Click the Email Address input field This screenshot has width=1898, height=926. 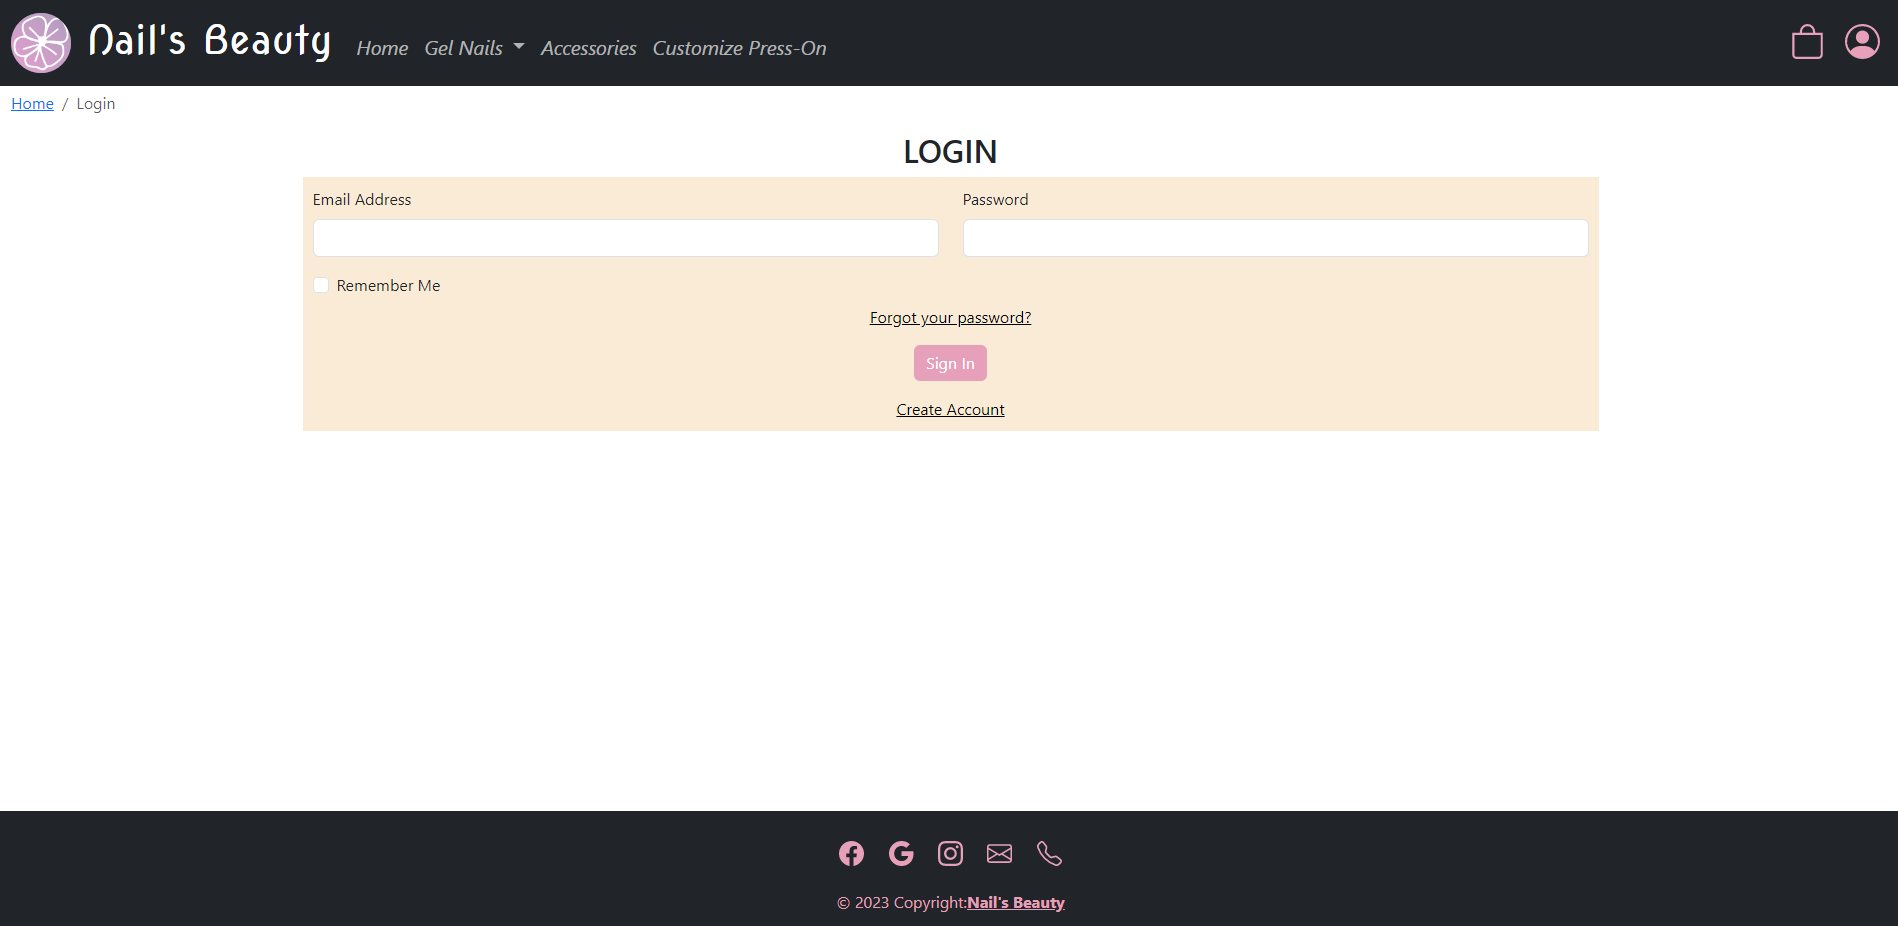tap(625, 238)
